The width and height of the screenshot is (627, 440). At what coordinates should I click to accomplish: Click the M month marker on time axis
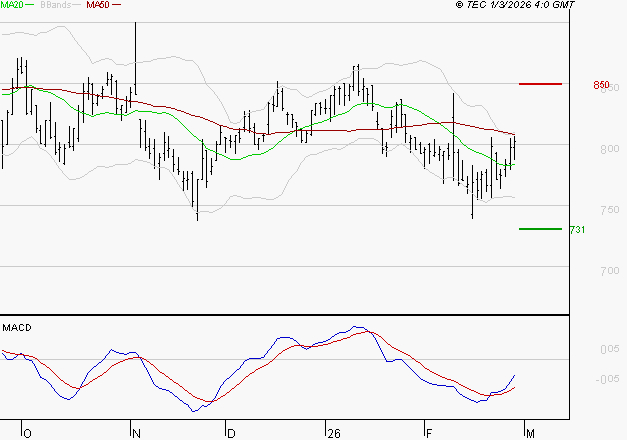[x=530, y=434]
